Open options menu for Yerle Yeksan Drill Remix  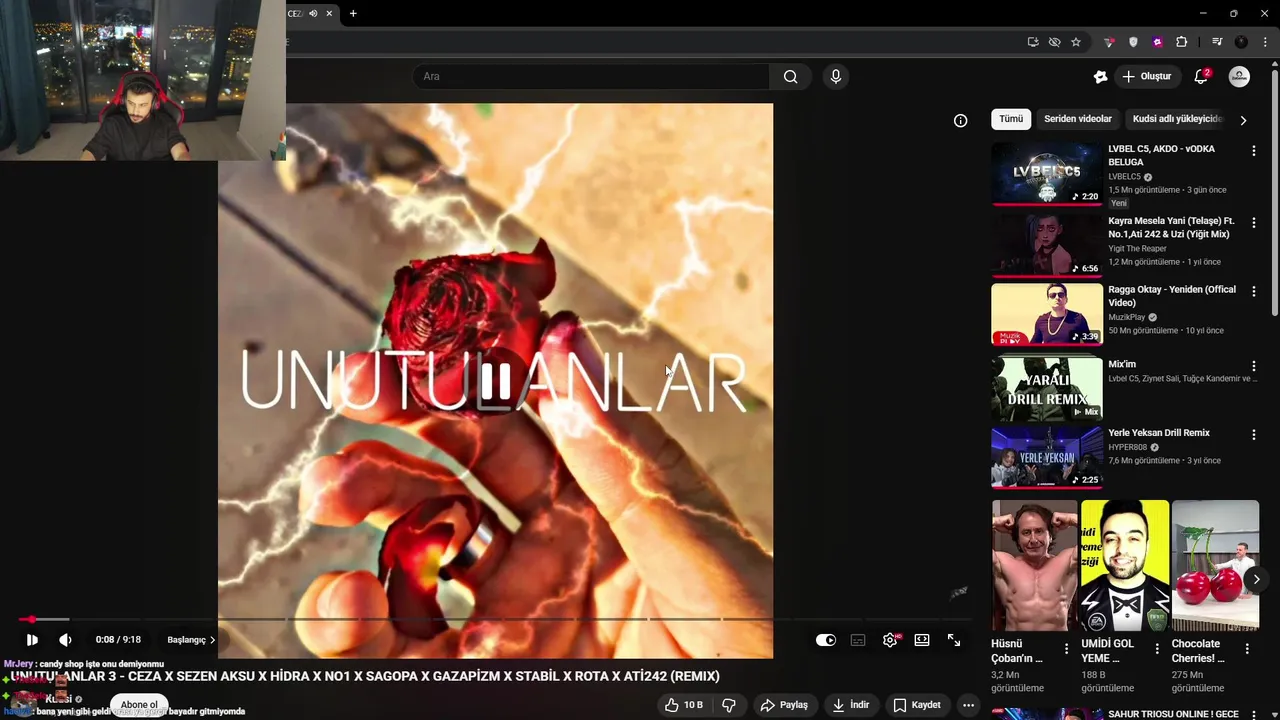(x=1253, y=435)
